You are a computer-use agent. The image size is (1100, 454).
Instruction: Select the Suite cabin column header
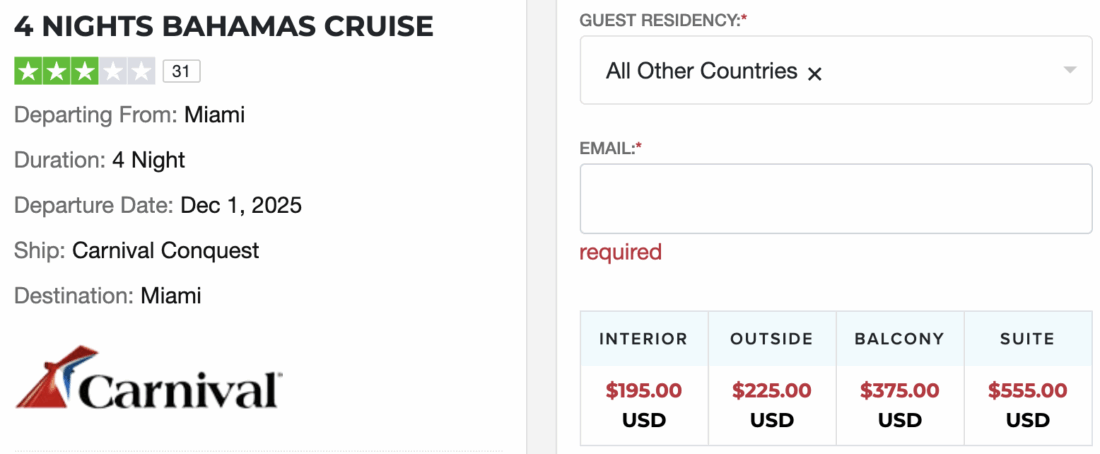tap(1027, 339)
